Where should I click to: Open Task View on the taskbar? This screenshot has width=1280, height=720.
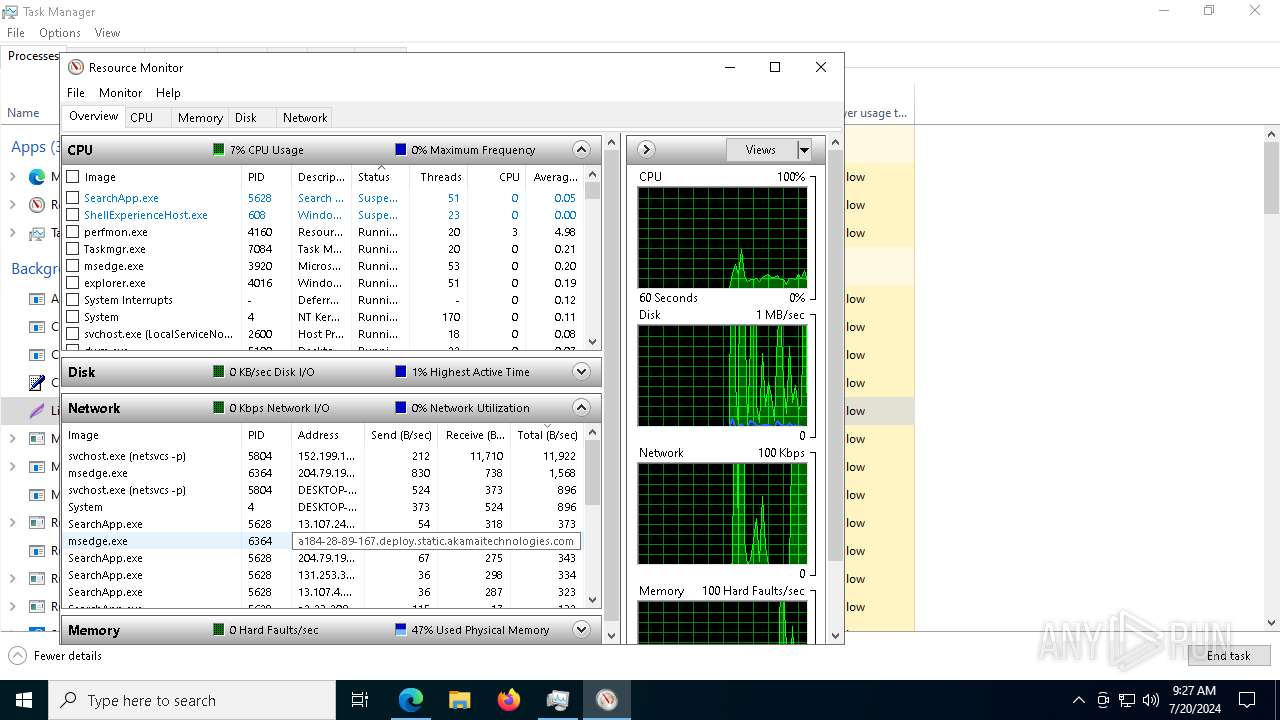360,700
